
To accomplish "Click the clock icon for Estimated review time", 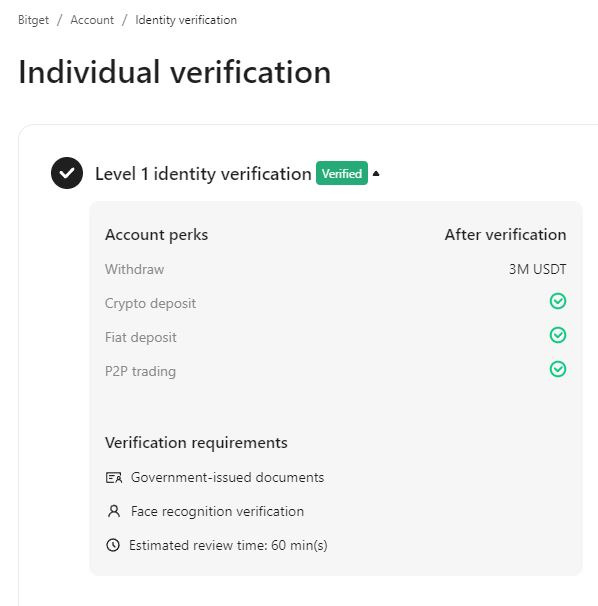I will point(113,545).
